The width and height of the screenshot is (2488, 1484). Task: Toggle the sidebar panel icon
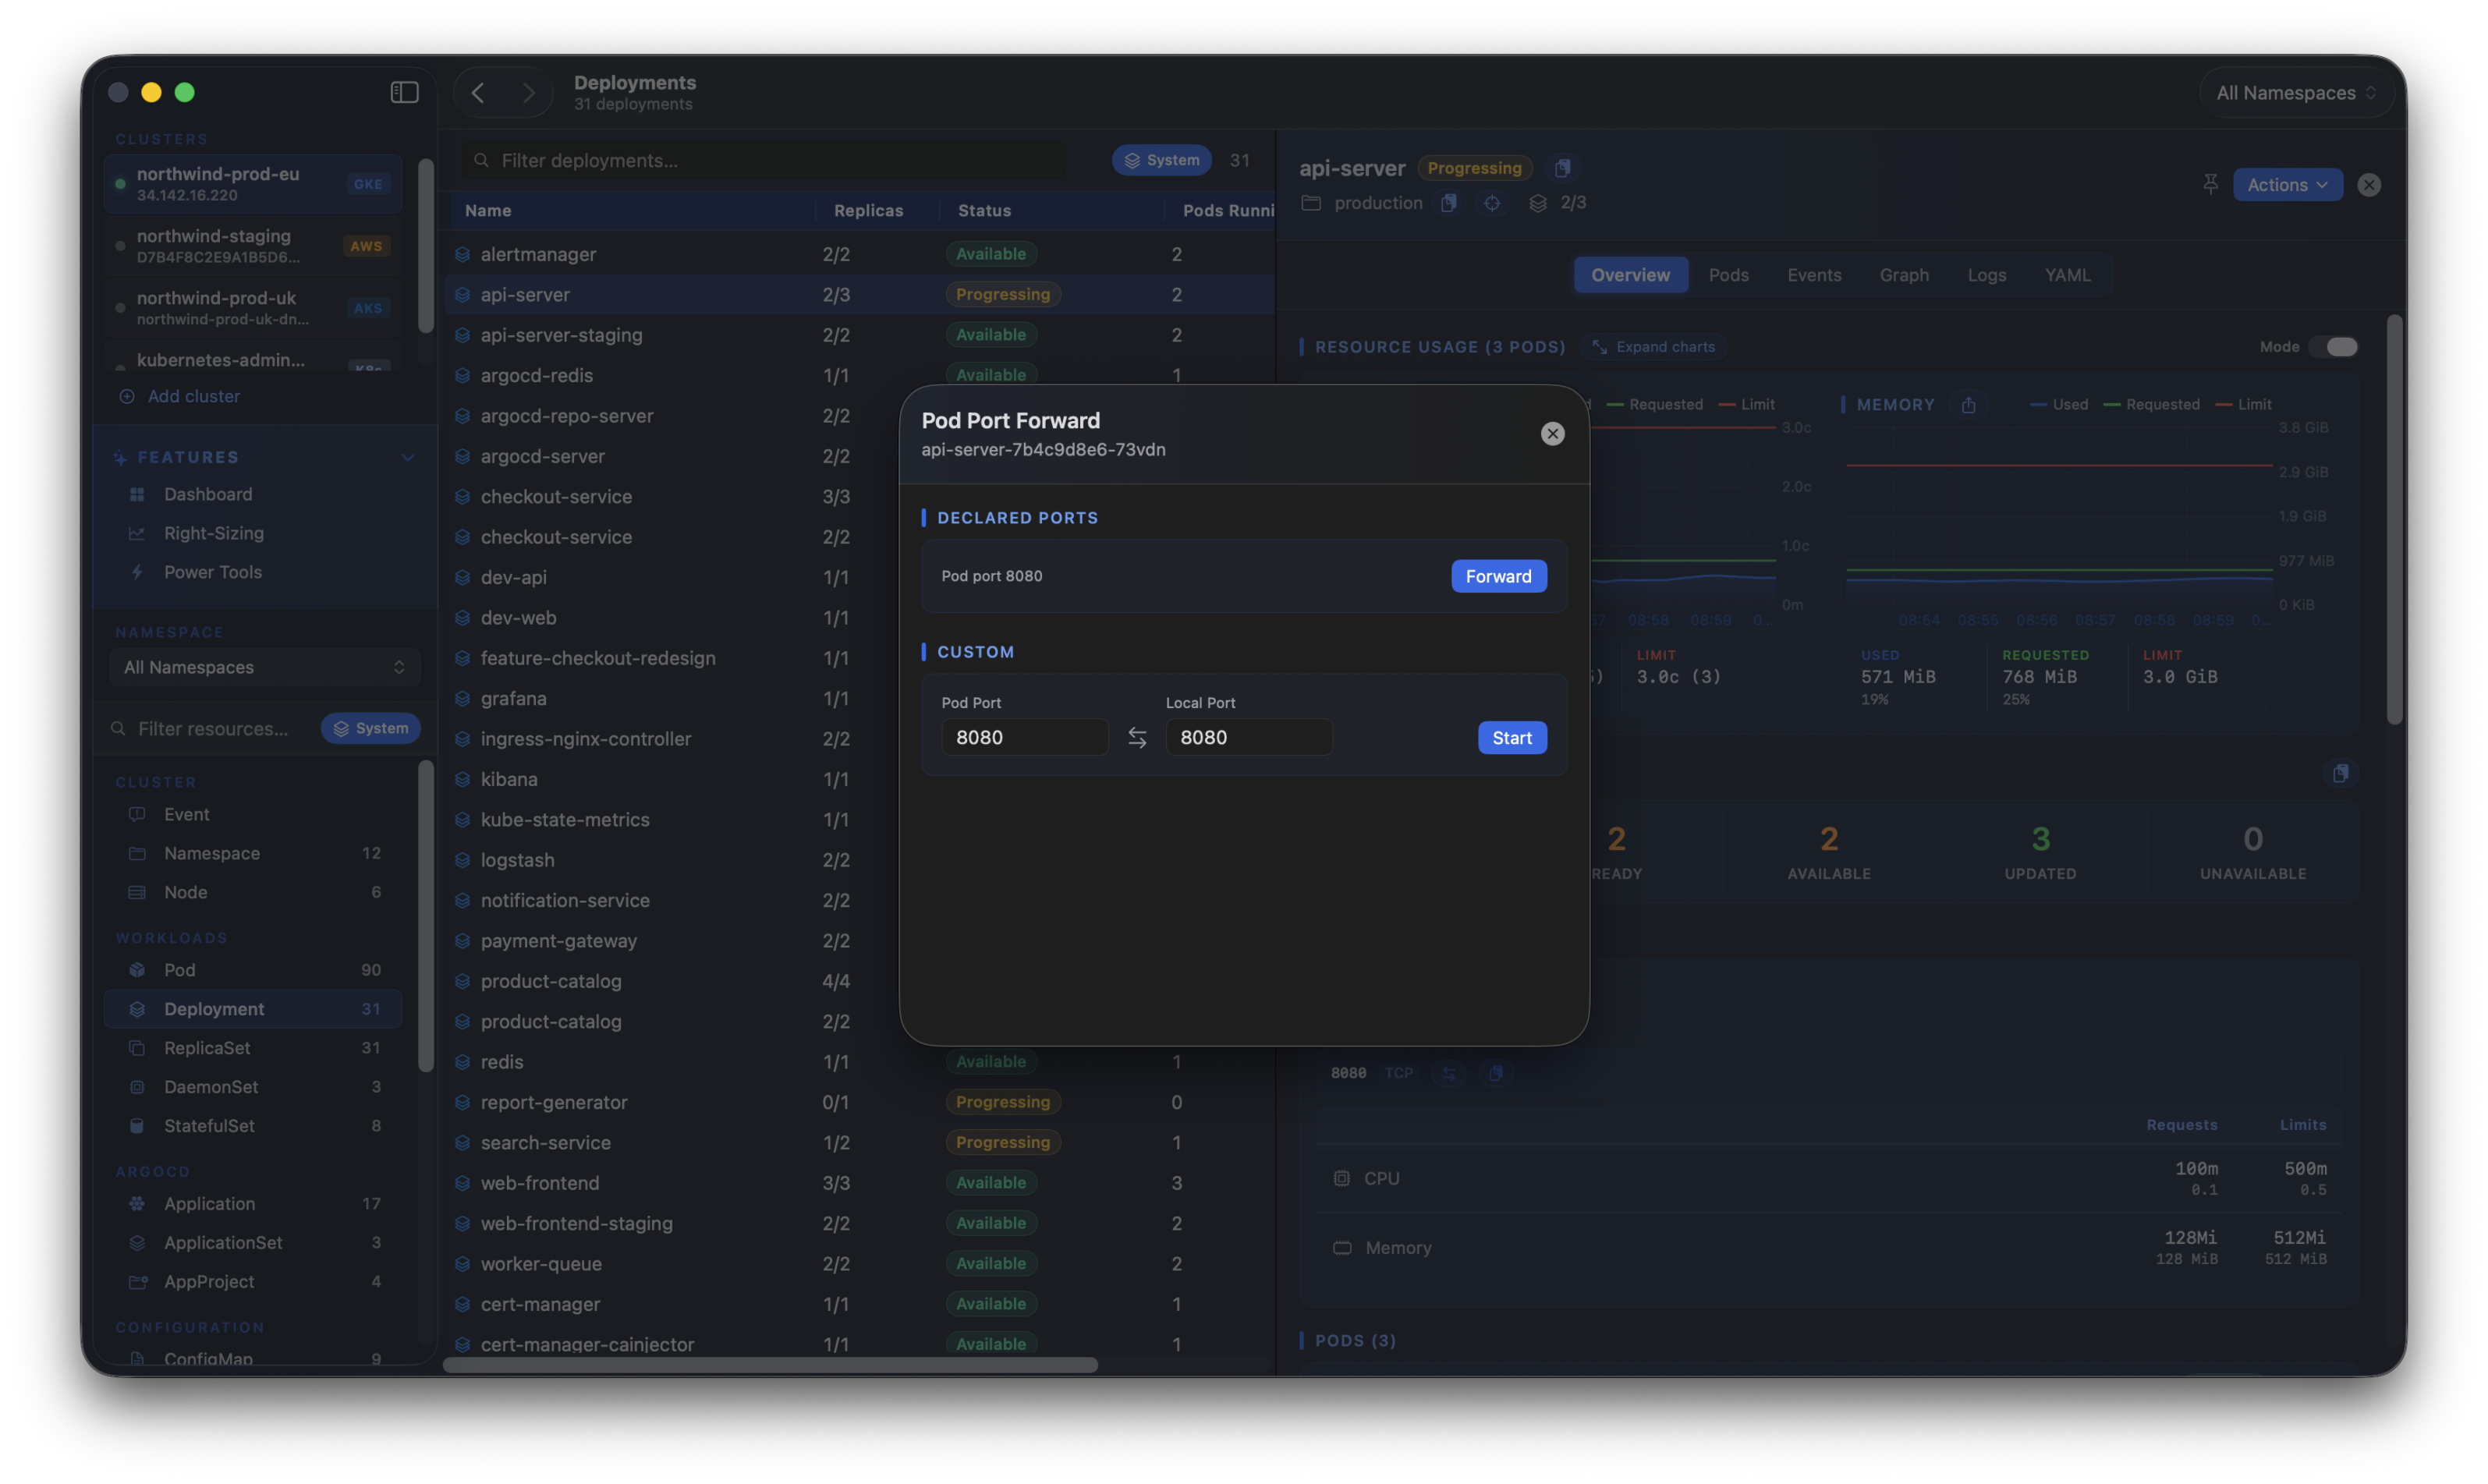click(404, 92)
